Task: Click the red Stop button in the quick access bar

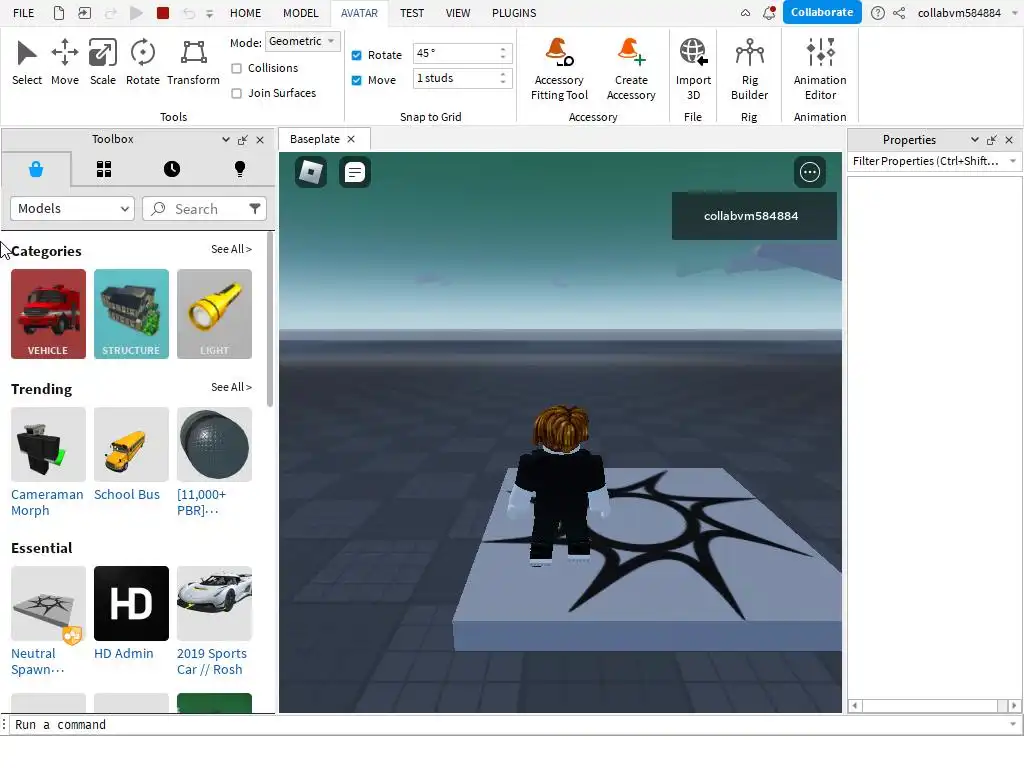Action: pos(163,12)
